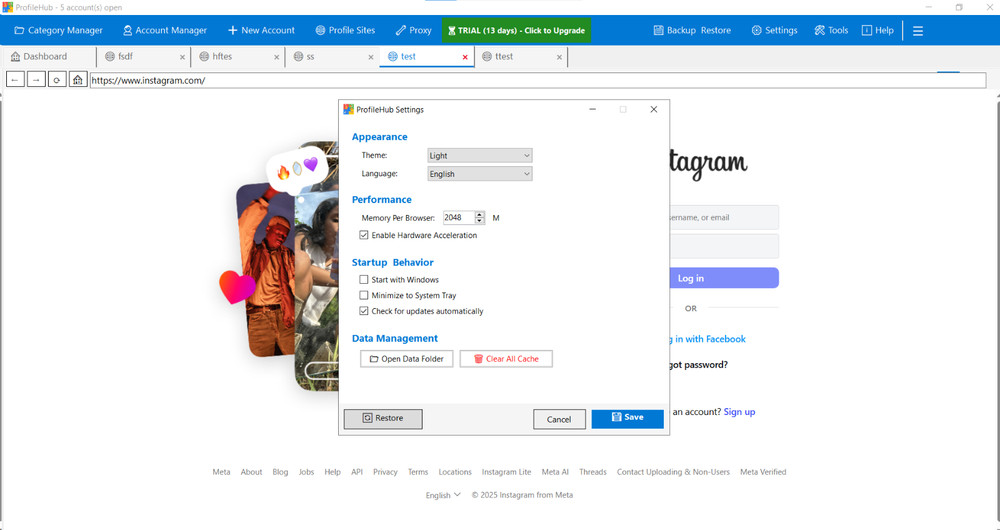Click Open Data Folder button

[x=406, y=358]
